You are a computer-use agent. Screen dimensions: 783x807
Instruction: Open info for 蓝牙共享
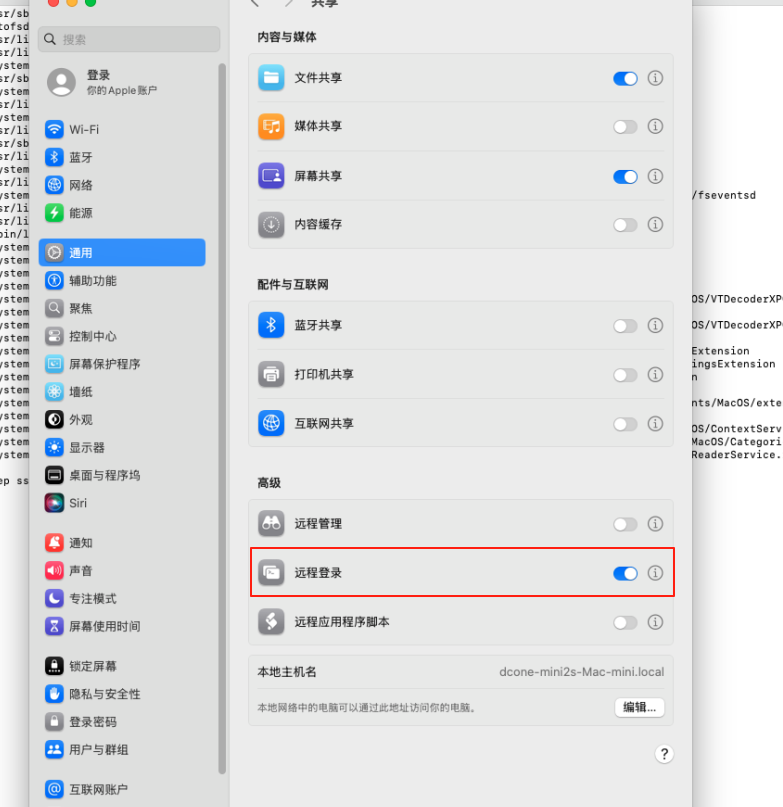655,325
